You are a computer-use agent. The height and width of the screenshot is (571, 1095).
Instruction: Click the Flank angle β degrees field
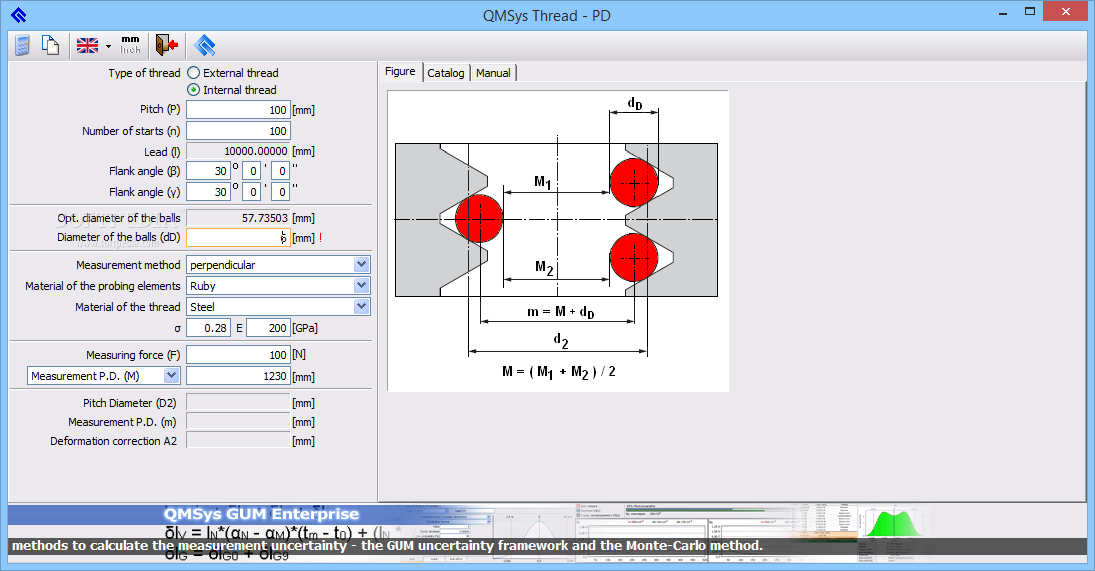(x=208, y=171)
